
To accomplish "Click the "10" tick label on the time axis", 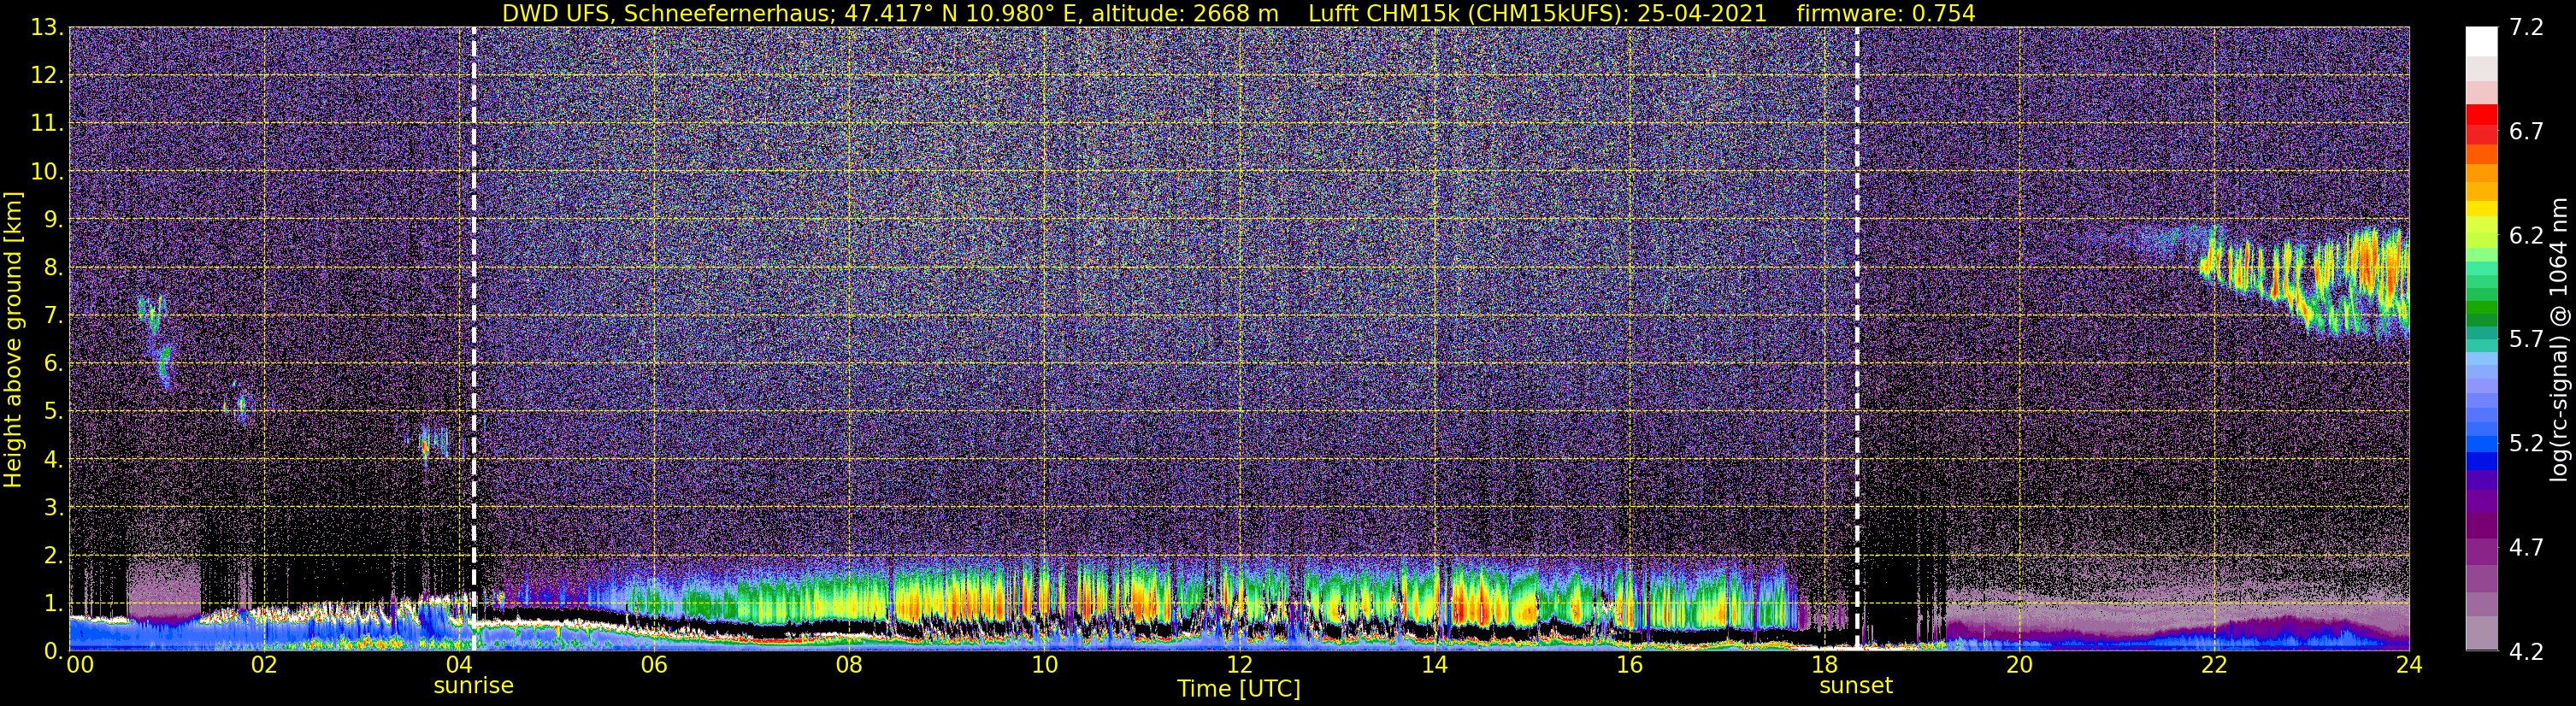I will (1044, 665).
